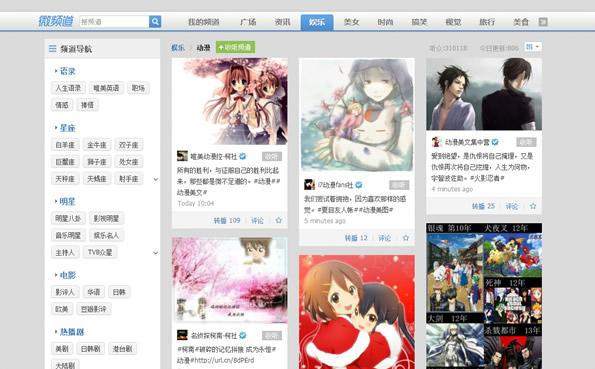Favorite the post with 转播 12 via its star
Image resolution: width=595 pixels, height=369 pixels.
coord(406,238)
